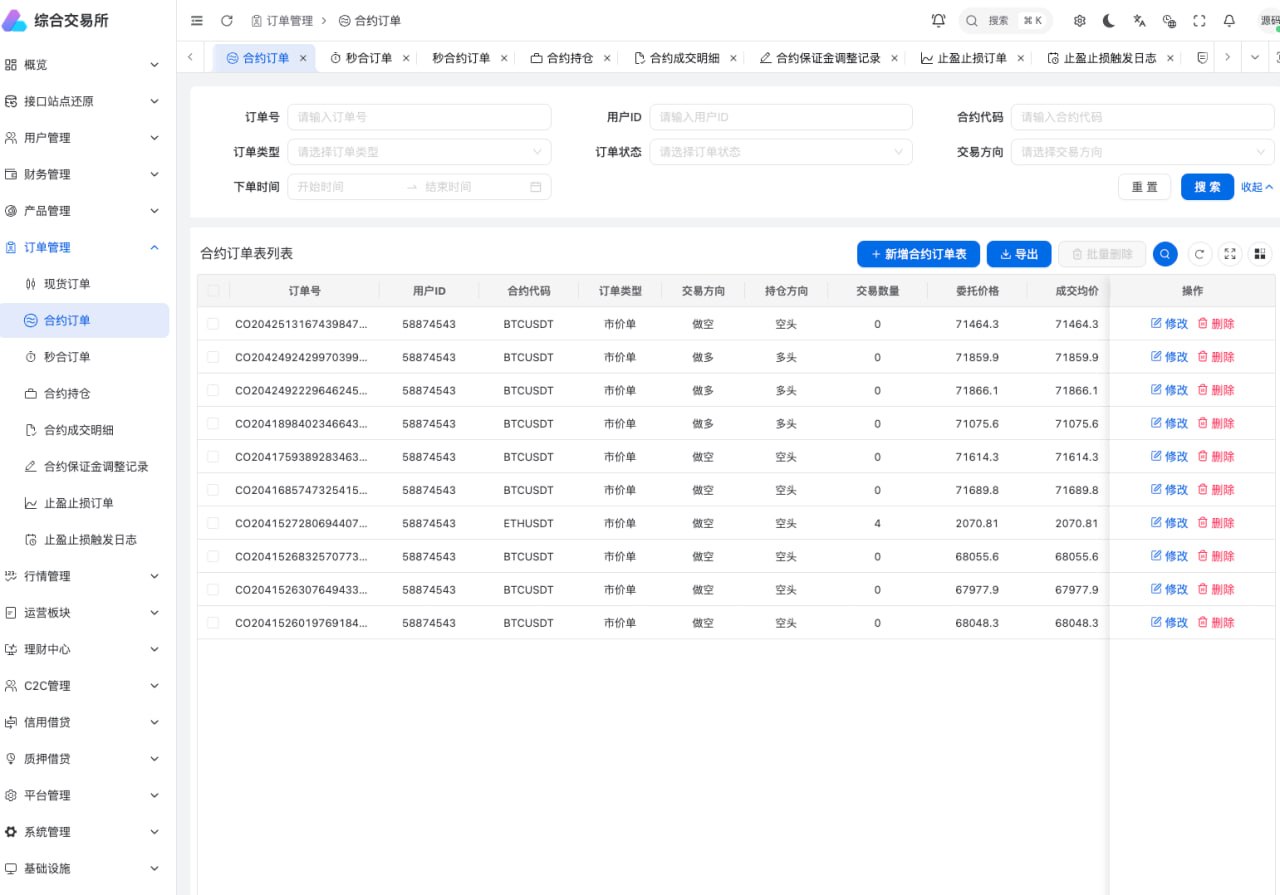This screenshot has height=895, width=1280.
Task: Open the 交易方向 dropdown filter
Action: click(1142, 152)
